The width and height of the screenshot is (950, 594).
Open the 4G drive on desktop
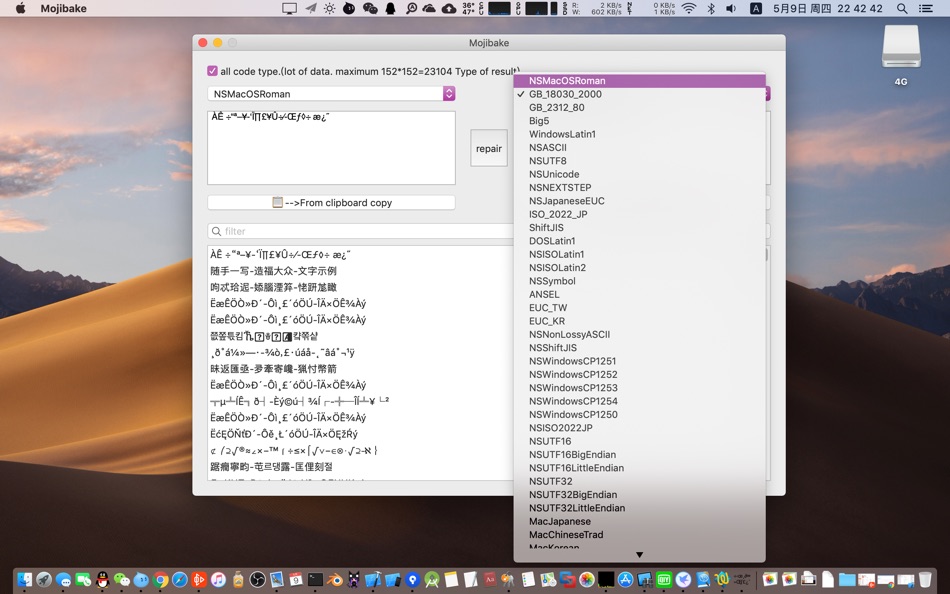coord(901,56)
